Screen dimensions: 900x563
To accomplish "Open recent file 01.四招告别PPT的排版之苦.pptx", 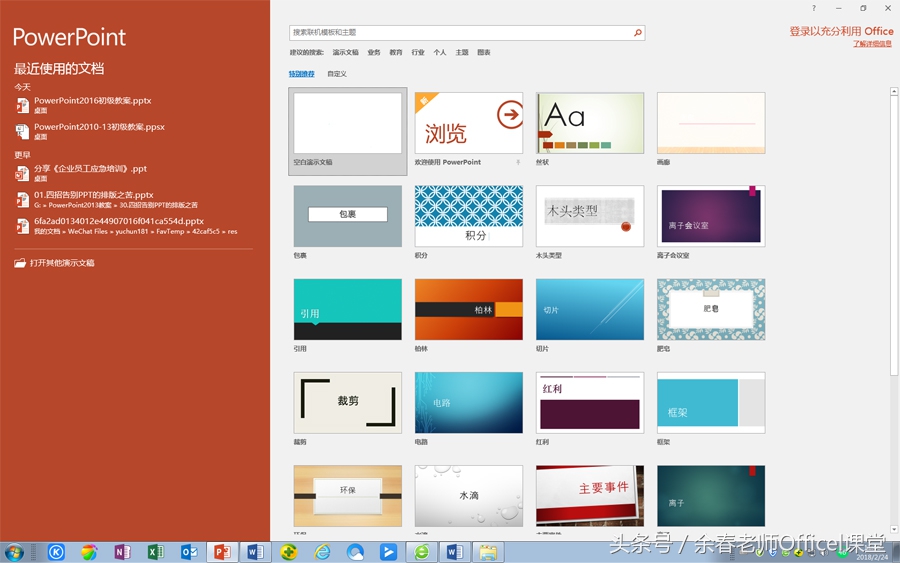I will pyautogui.click(x=94, y=195).
